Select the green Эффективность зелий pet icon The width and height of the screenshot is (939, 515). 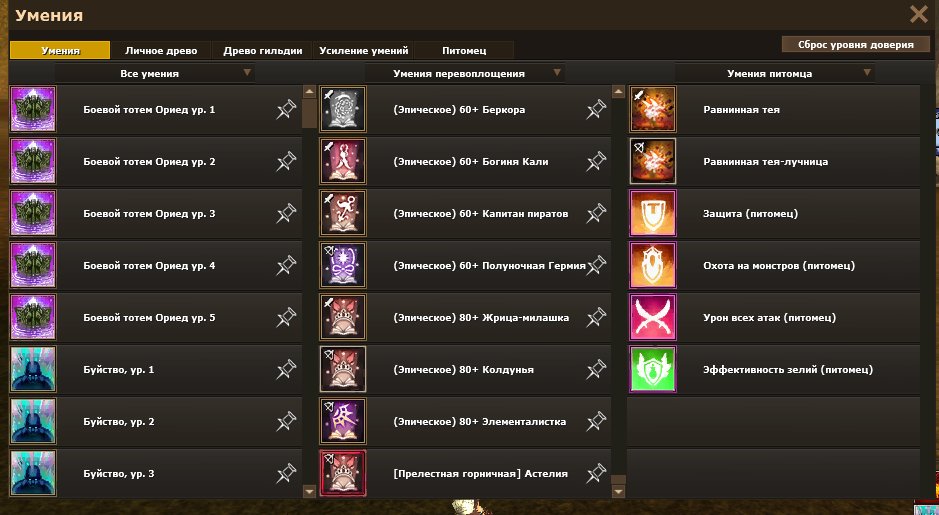tap(653, 369)
